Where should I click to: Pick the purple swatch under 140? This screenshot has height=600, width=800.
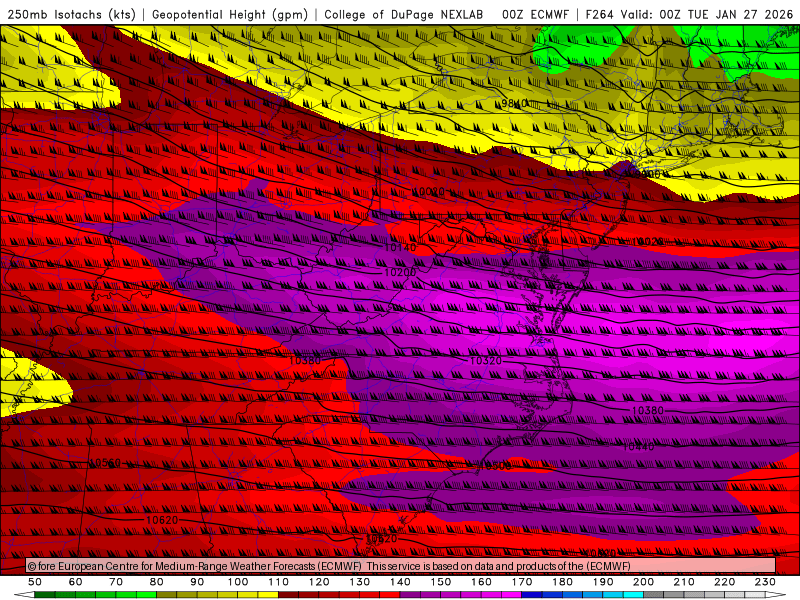410,594
